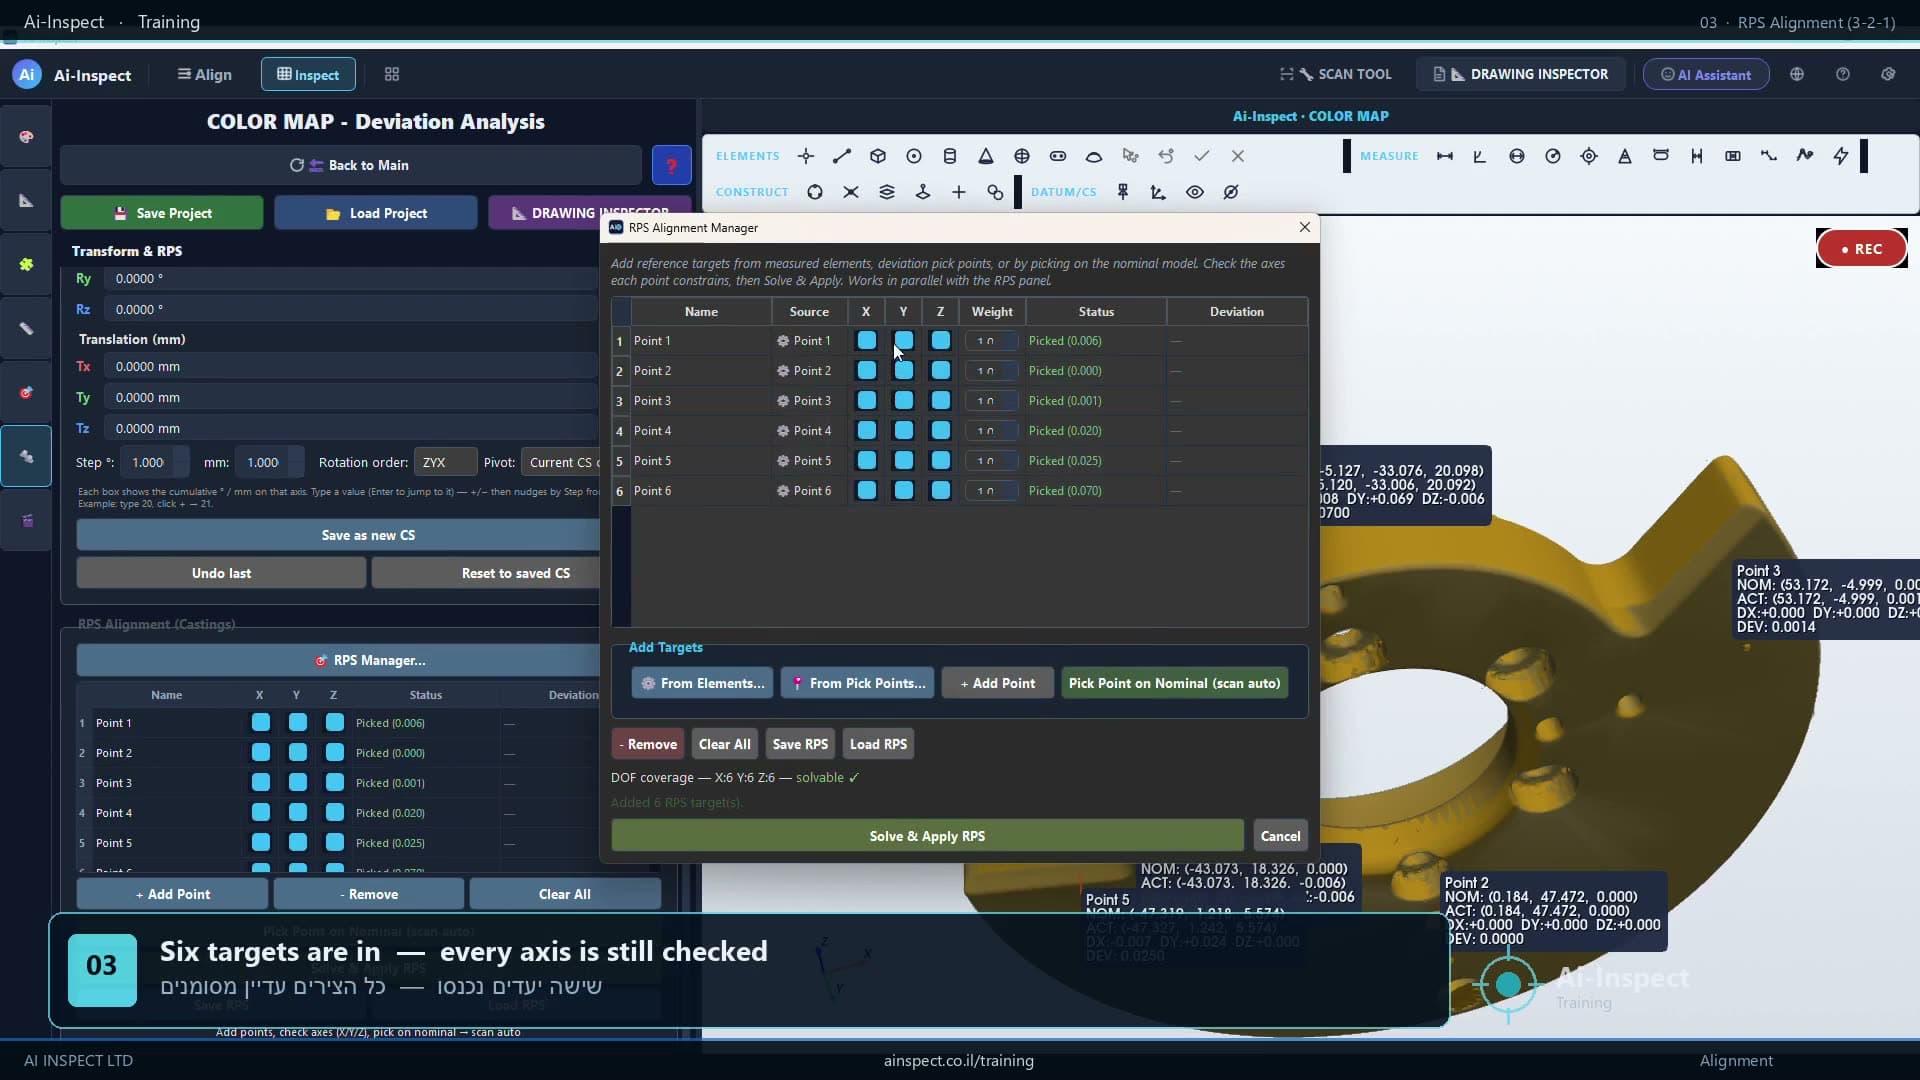Click the Point 1 weight field
Image resolution: width=1920 pixels, height=1080 pixels.
pos(990,341)
